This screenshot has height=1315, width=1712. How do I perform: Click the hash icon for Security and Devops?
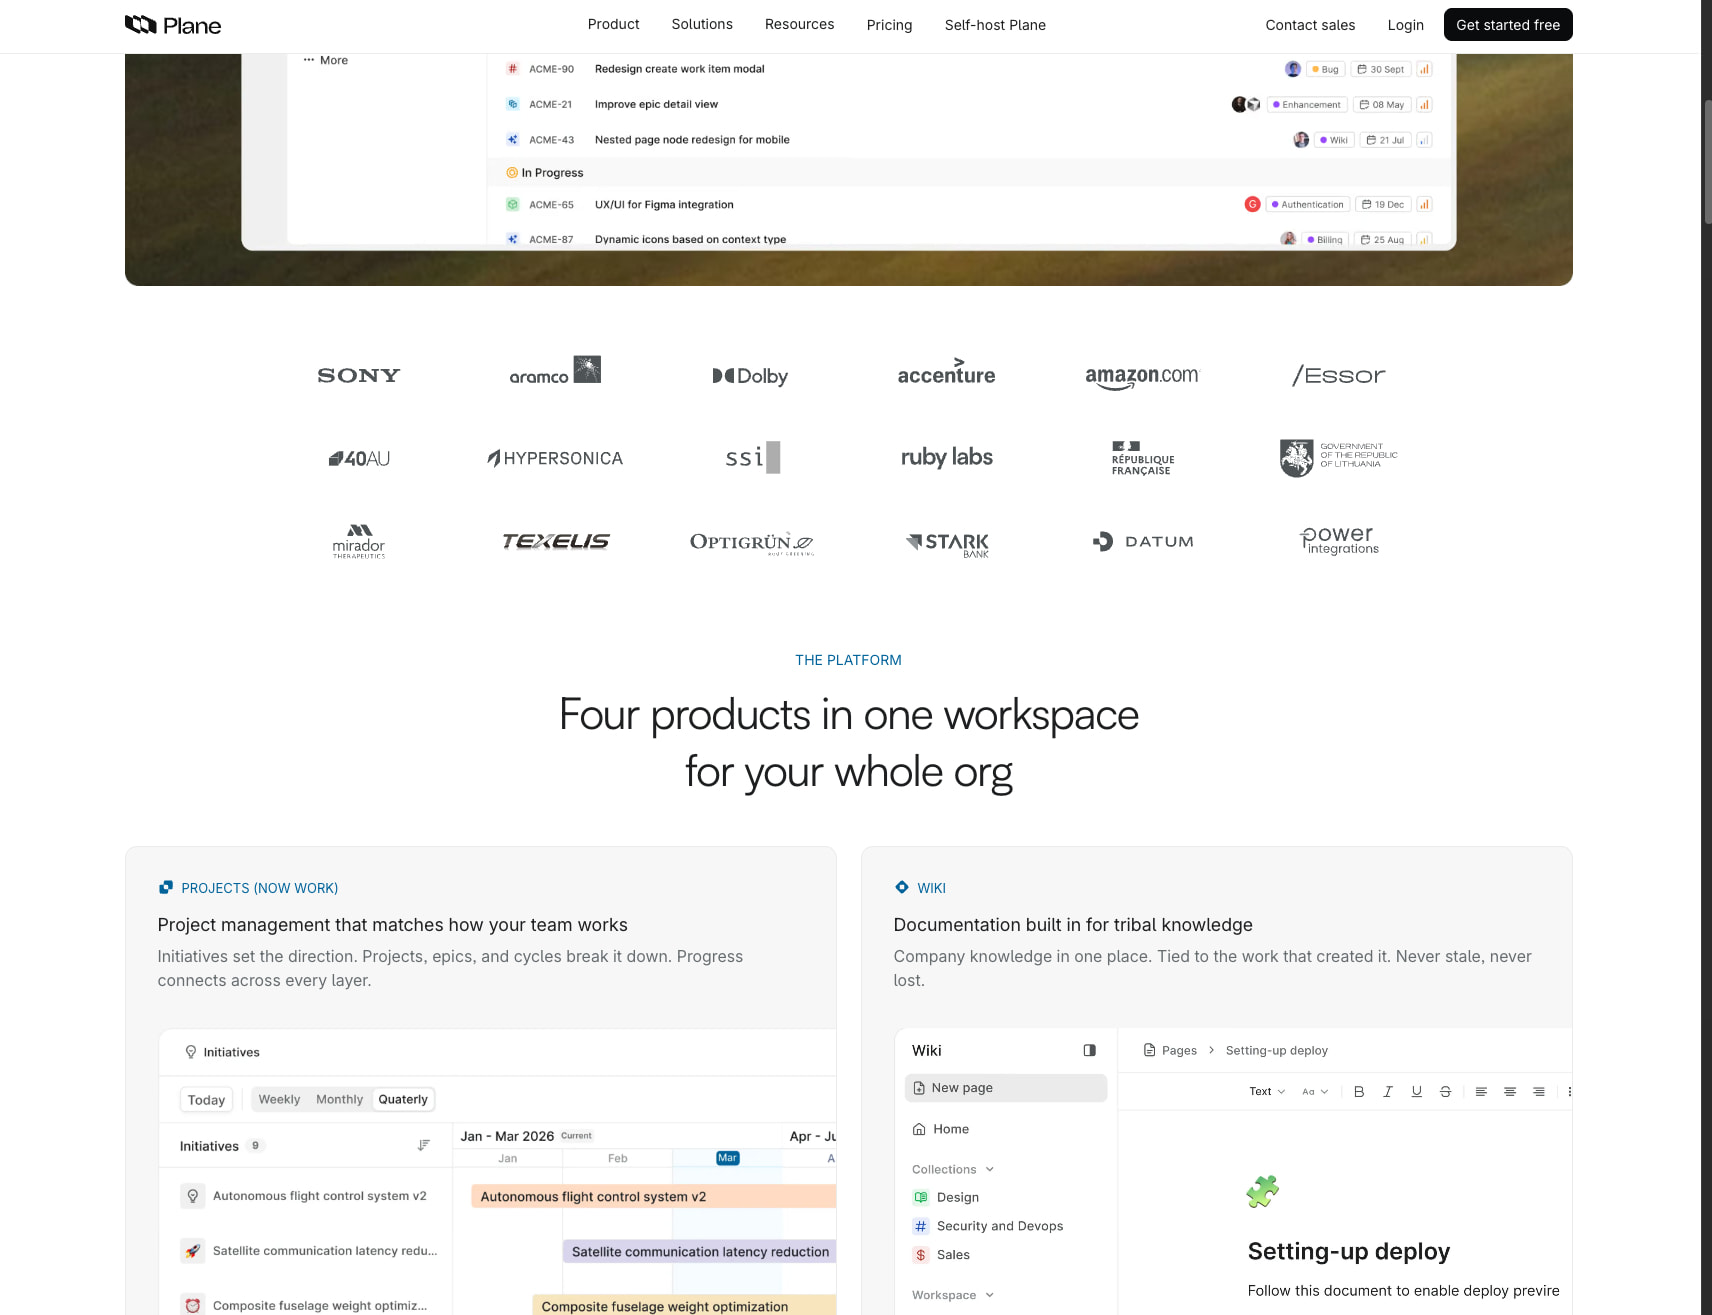pos(921,1226)
